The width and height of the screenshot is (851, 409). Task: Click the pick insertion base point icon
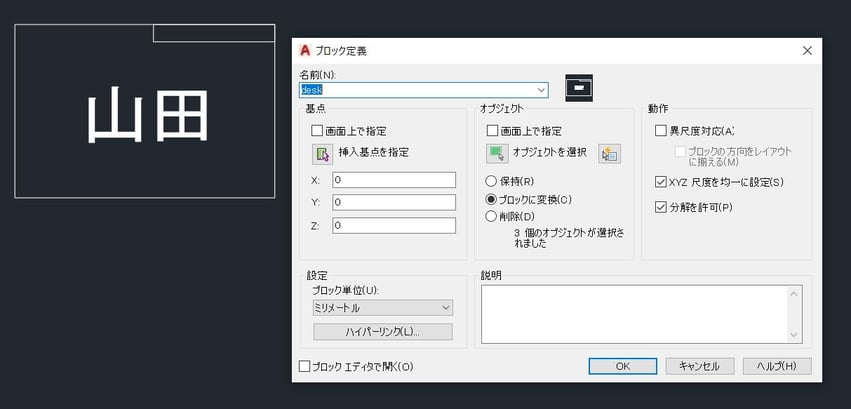tap(322, 154)
